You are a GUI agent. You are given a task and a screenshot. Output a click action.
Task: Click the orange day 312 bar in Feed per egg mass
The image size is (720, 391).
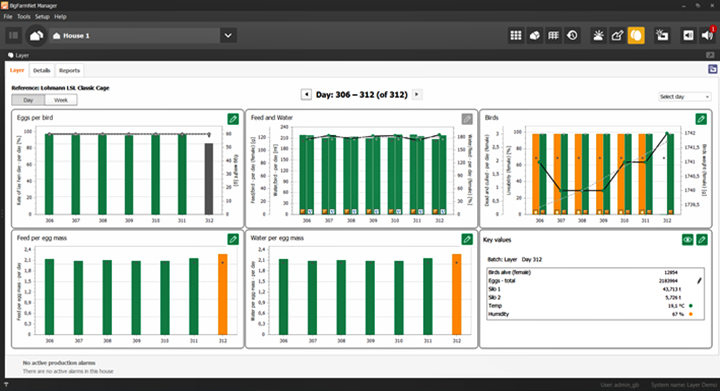tap(223, 294)
